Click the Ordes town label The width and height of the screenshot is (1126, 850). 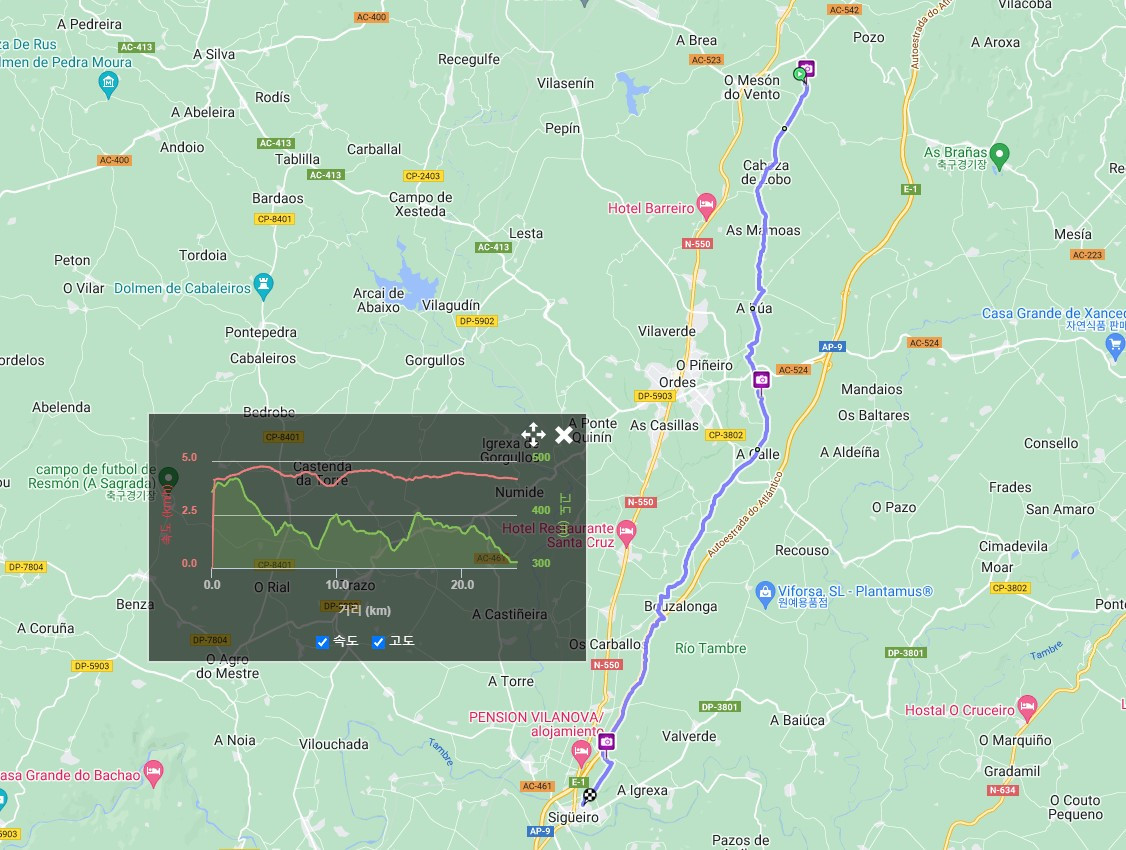pyautogui.click(x=677, y=383)
